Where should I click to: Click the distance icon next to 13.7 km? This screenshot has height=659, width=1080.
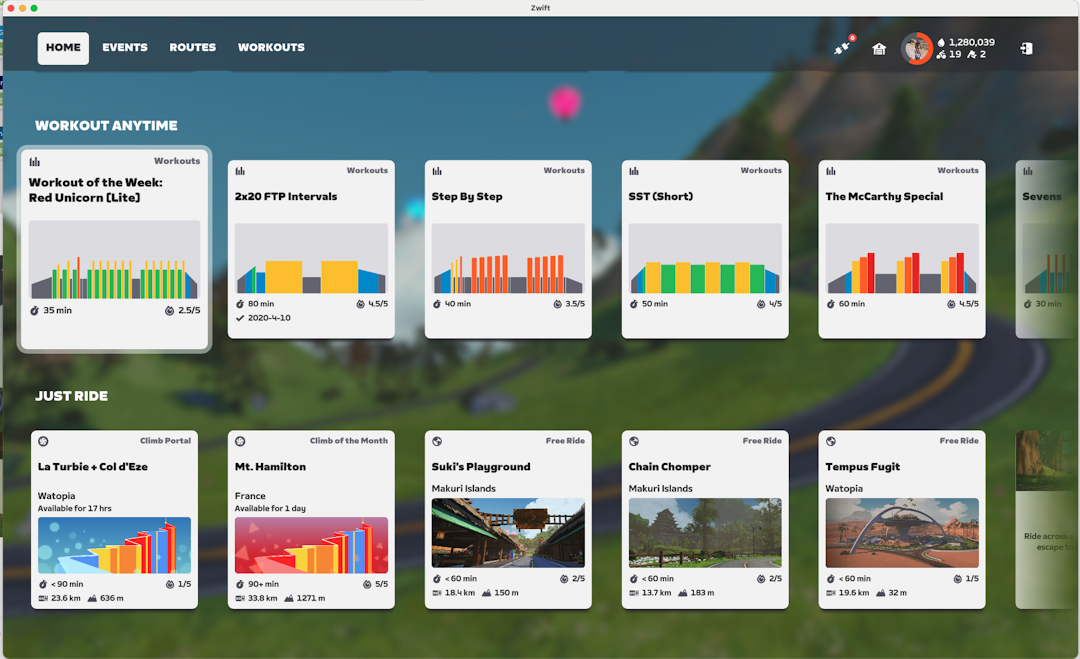[634, 593]
